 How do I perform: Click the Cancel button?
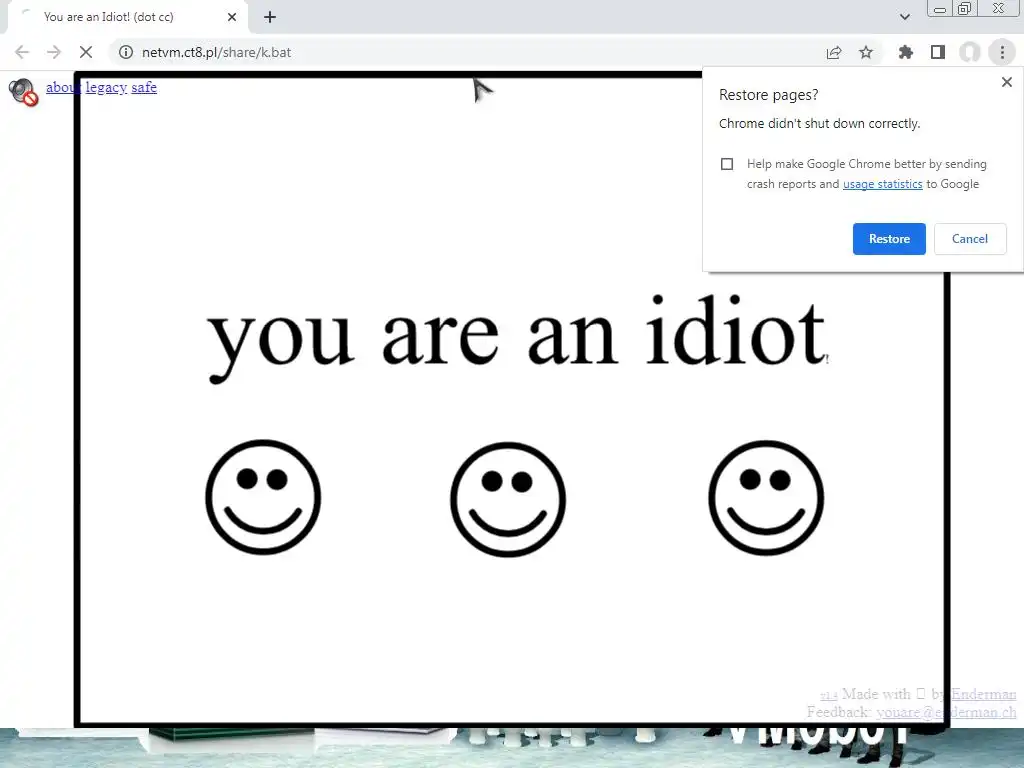tap(970, 239)
